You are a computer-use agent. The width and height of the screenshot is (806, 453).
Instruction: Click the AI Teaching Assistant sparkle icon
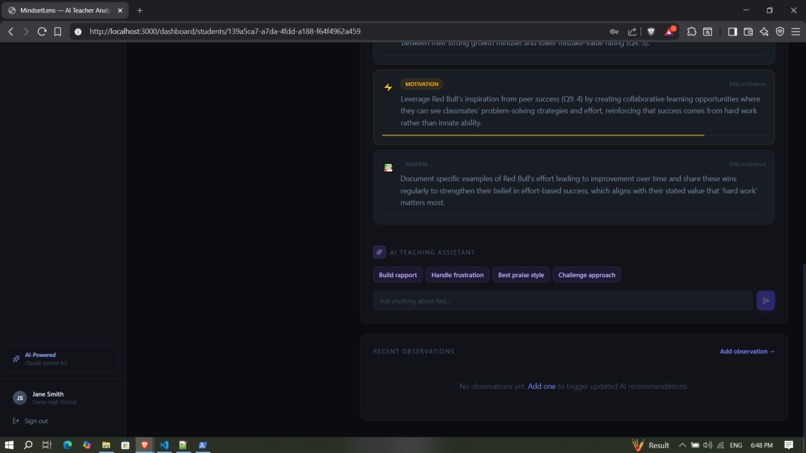[x=379, y=252]
